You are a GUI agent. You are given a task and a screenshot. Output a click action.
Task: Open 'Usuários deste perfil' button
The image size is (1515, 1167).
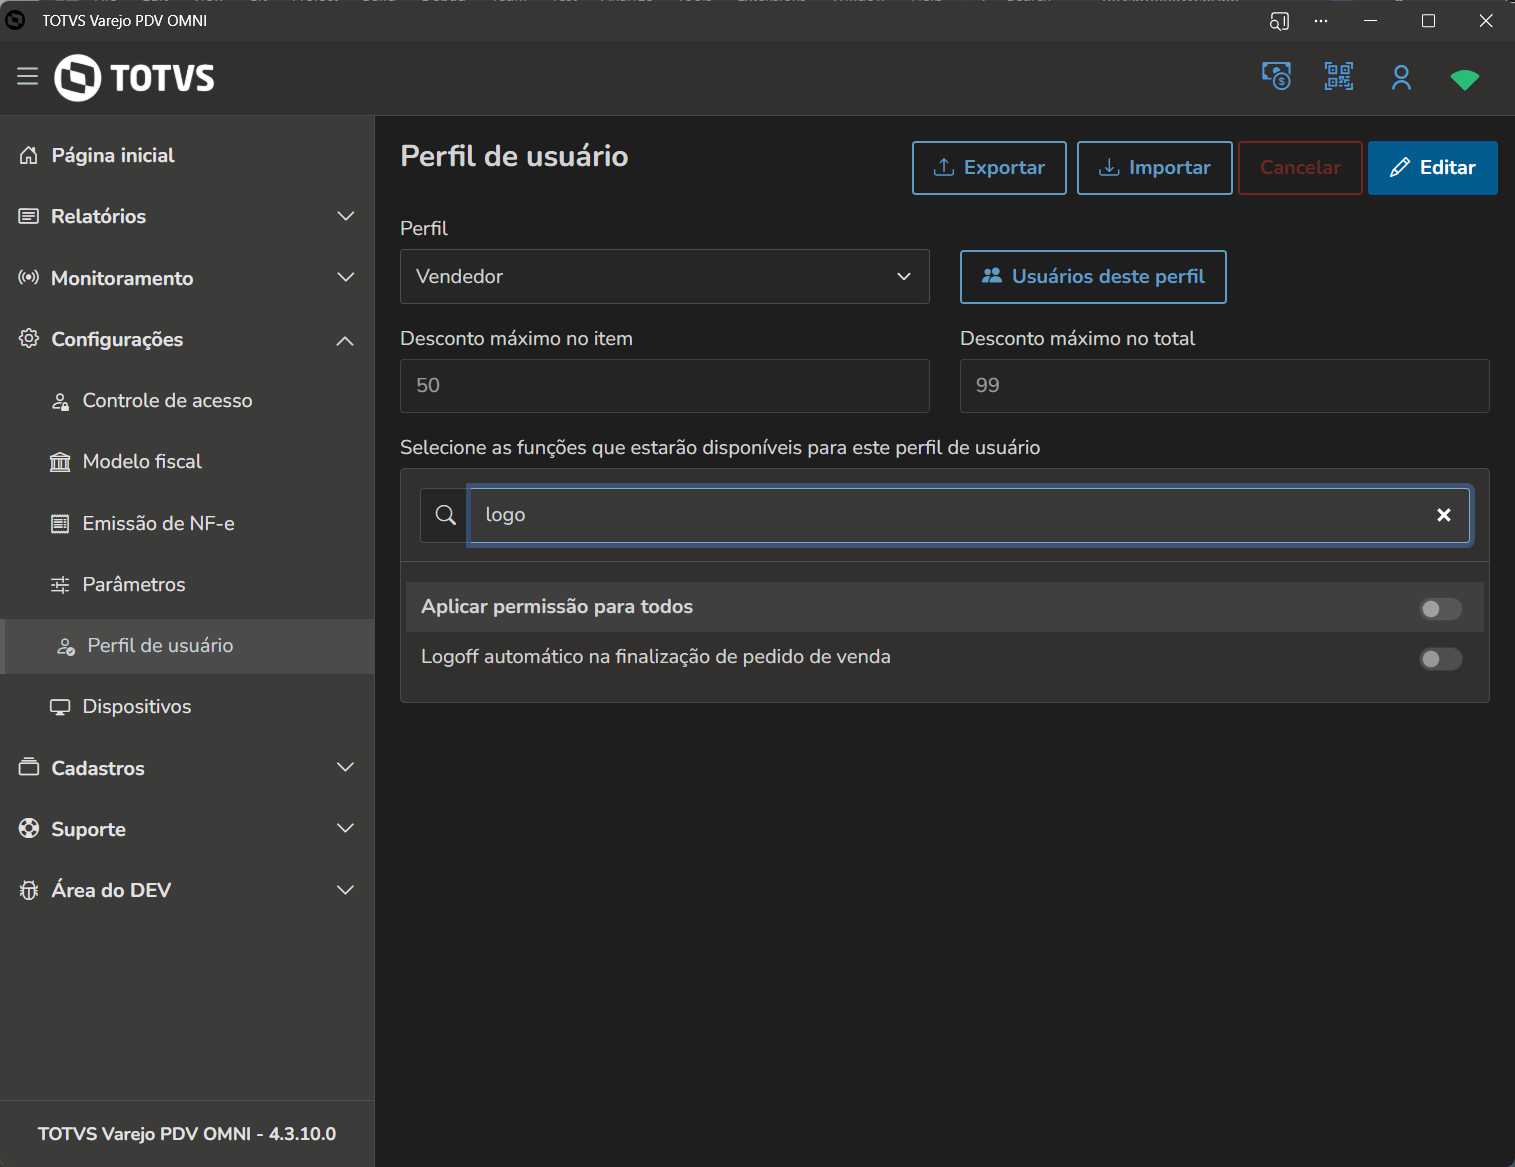[x=1093, y=277]
